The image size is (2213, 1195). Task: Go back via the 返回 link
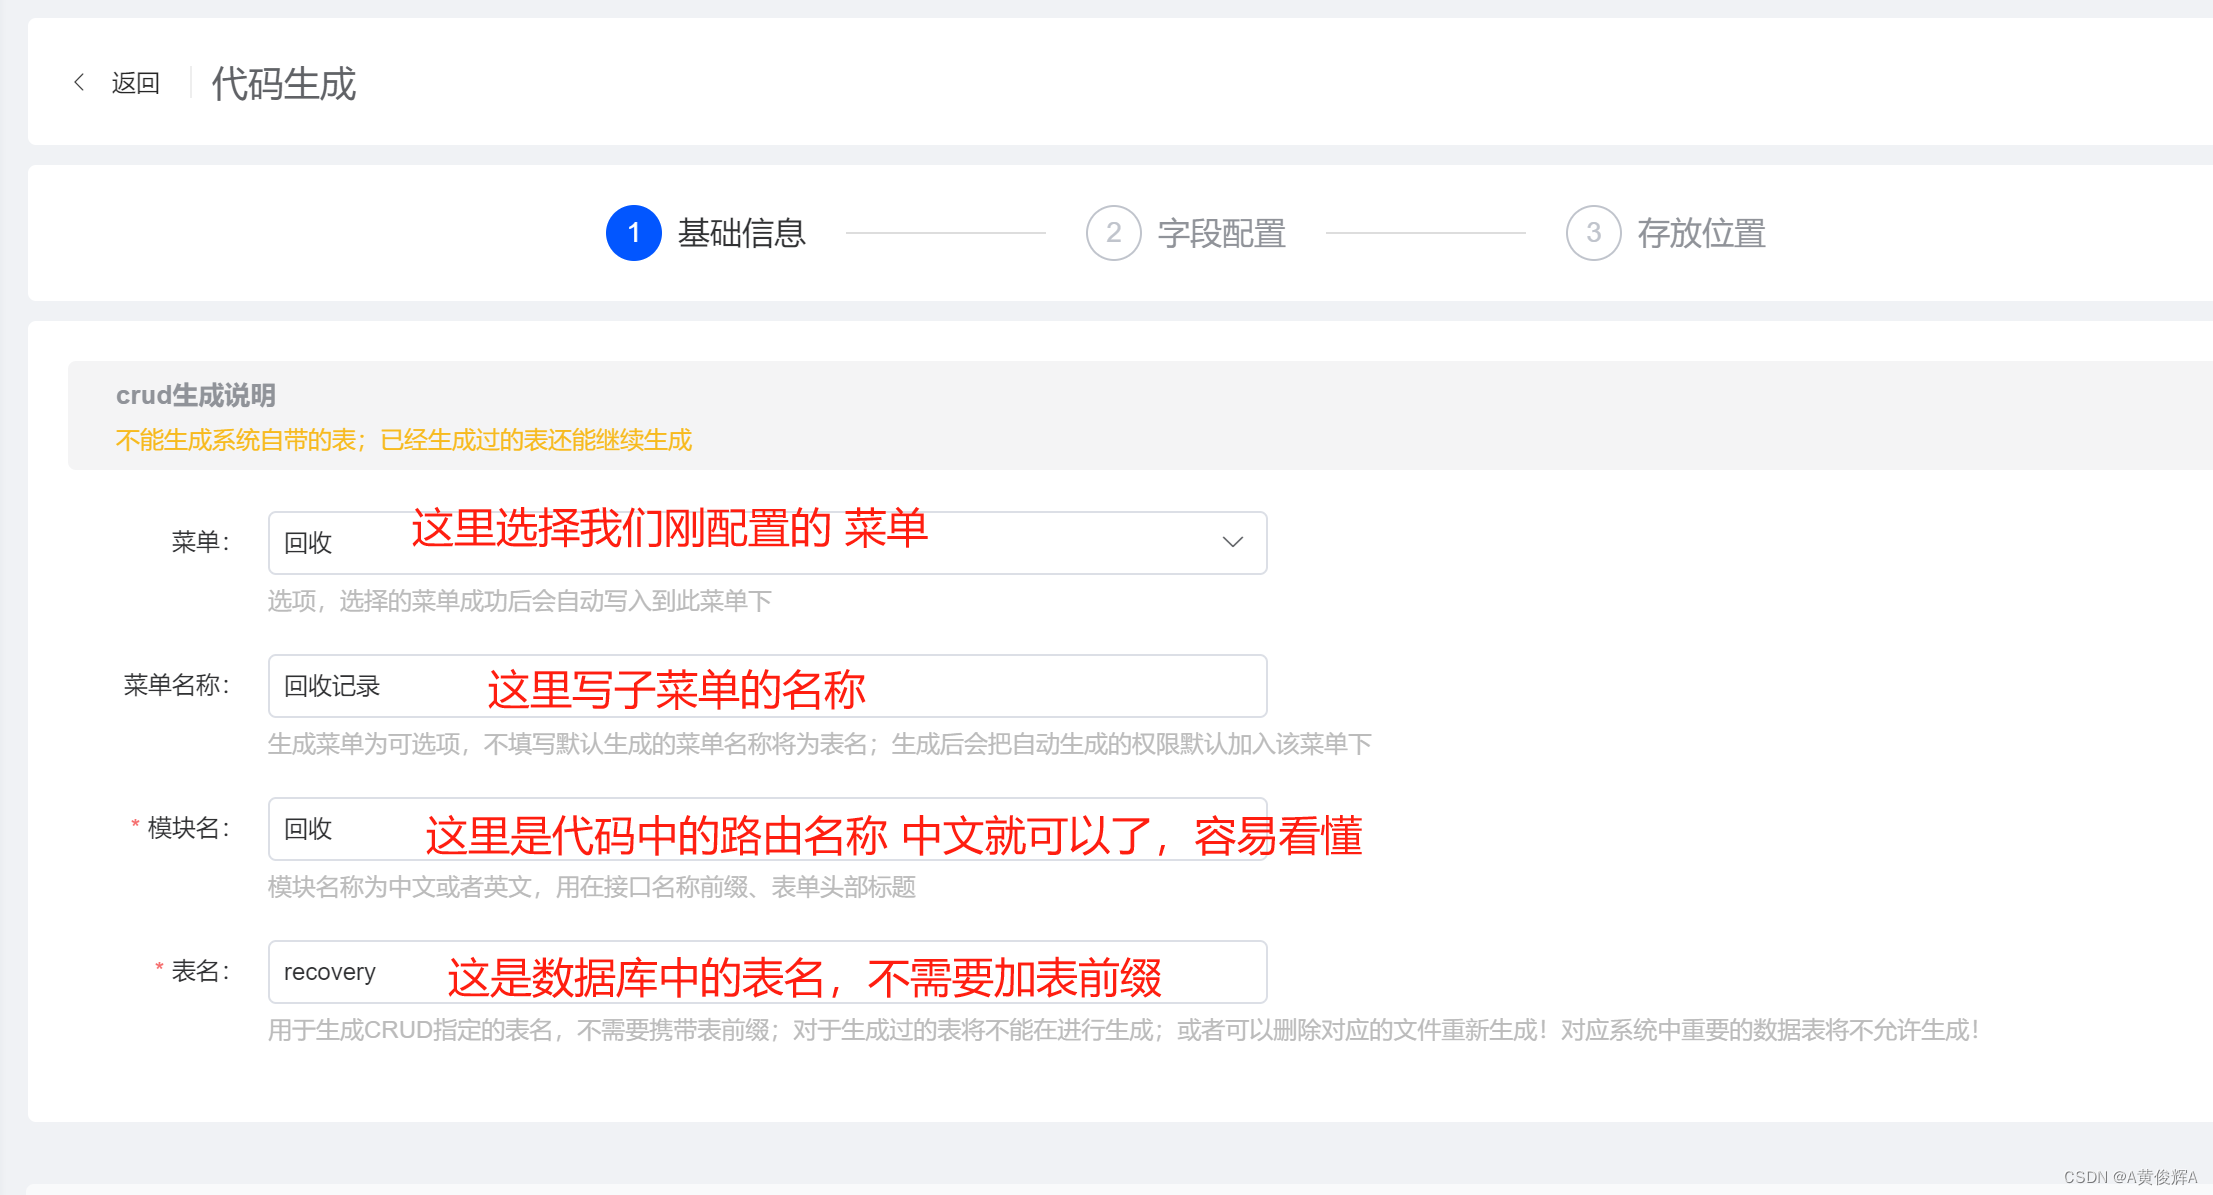(136, 83)
